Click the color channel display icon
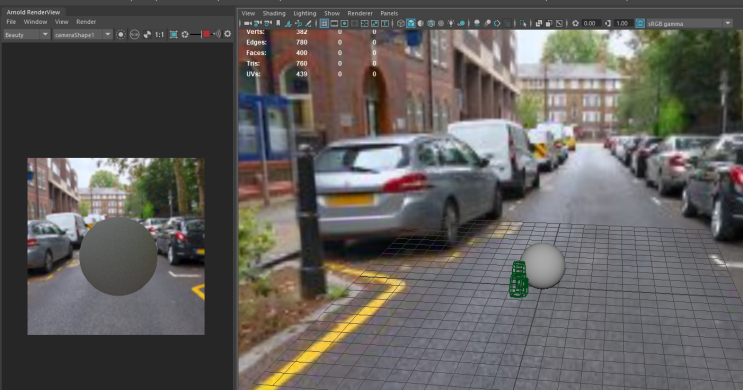 (135, 34)
